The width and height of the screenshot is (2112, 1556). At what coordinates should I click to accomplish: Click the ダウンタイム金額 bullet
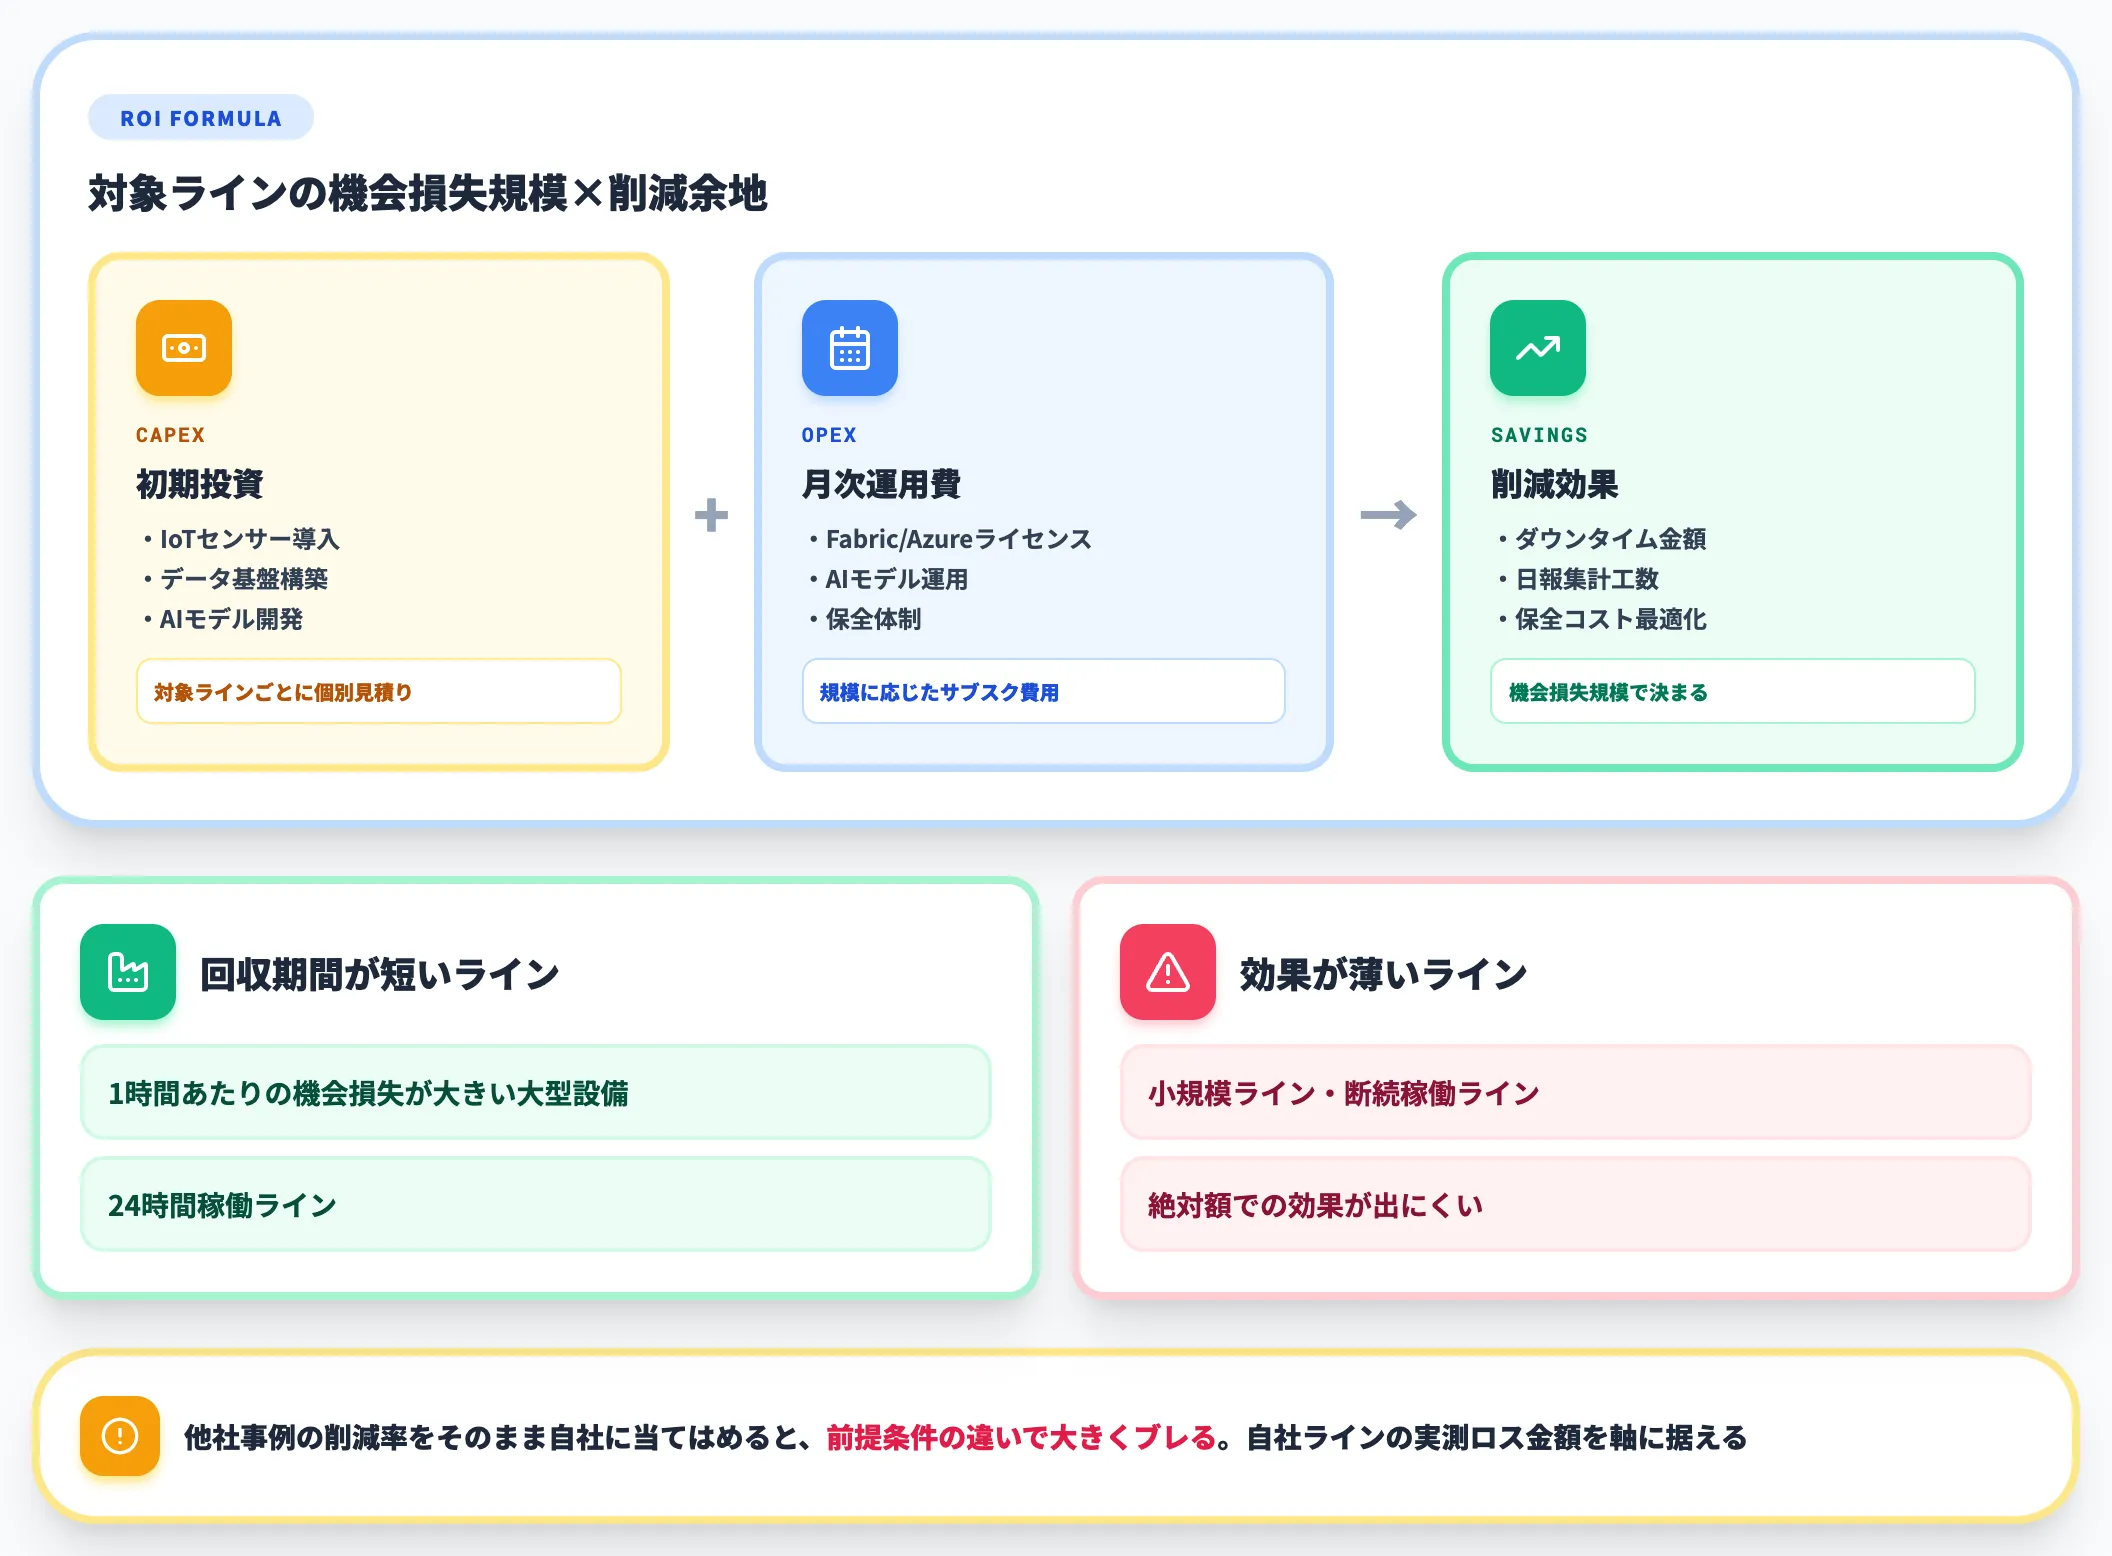(1602, 539)
